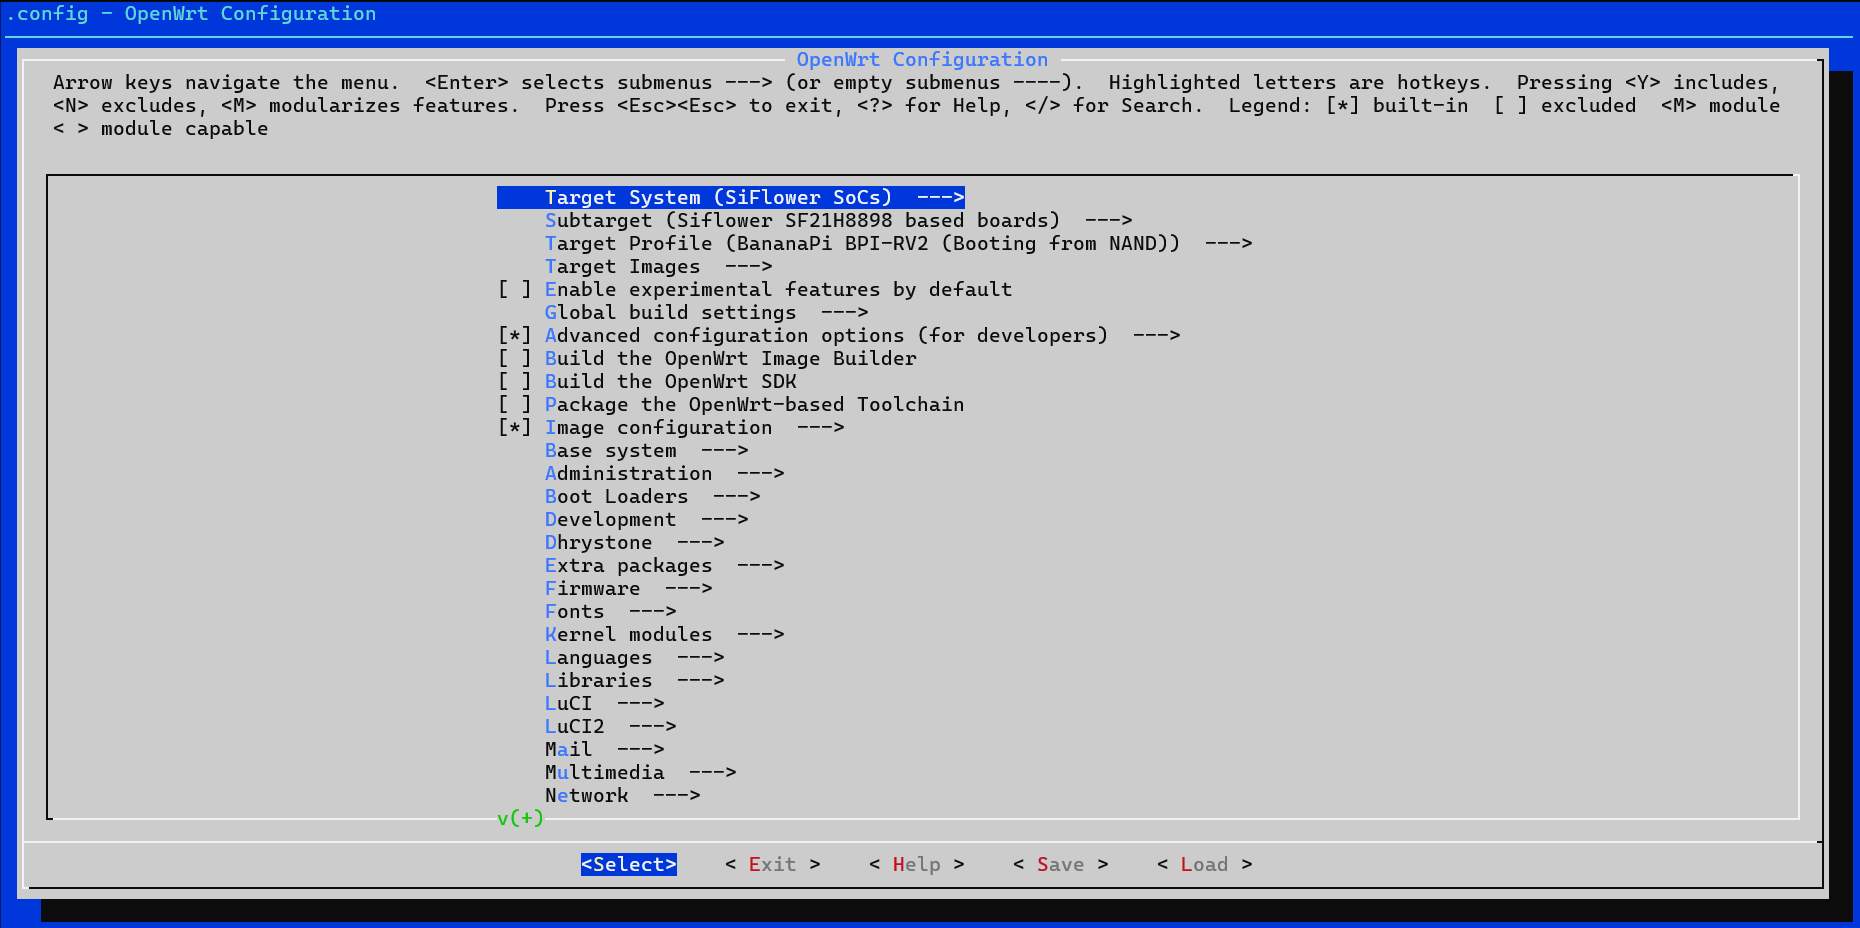Open the LuCI menu entry
The height and width of the screenshot is (928, 1860).
tap(604, 704)
